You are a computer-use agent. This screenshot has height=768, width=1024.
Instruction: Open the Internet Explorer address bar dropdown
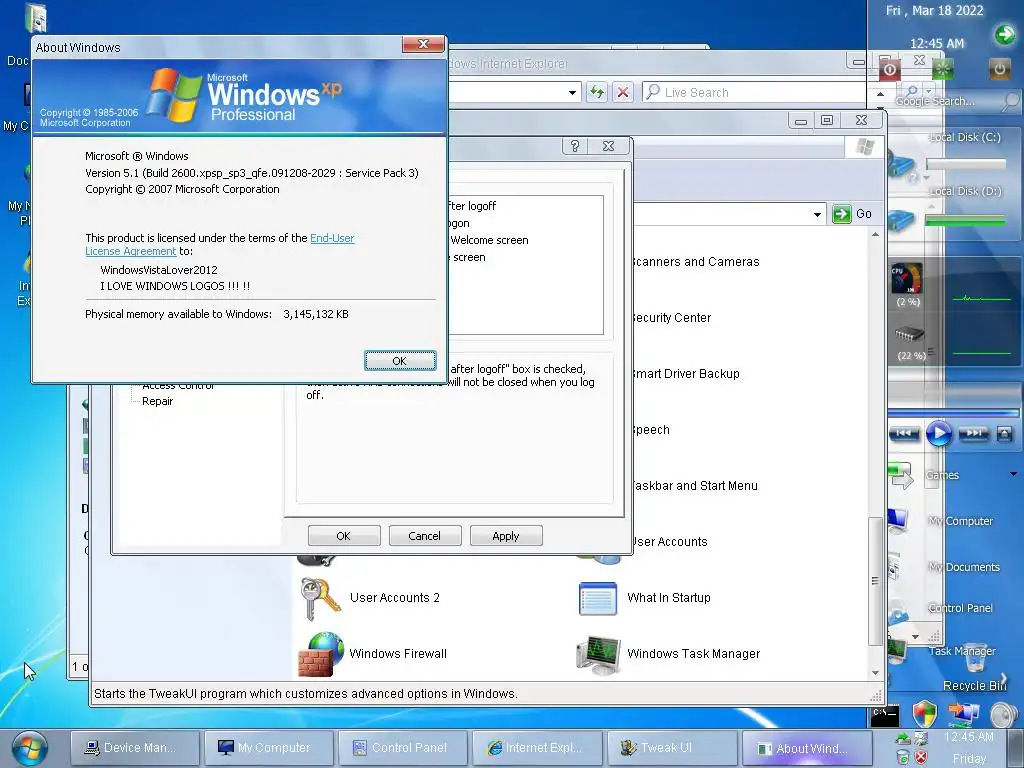[x=572, y=93]
